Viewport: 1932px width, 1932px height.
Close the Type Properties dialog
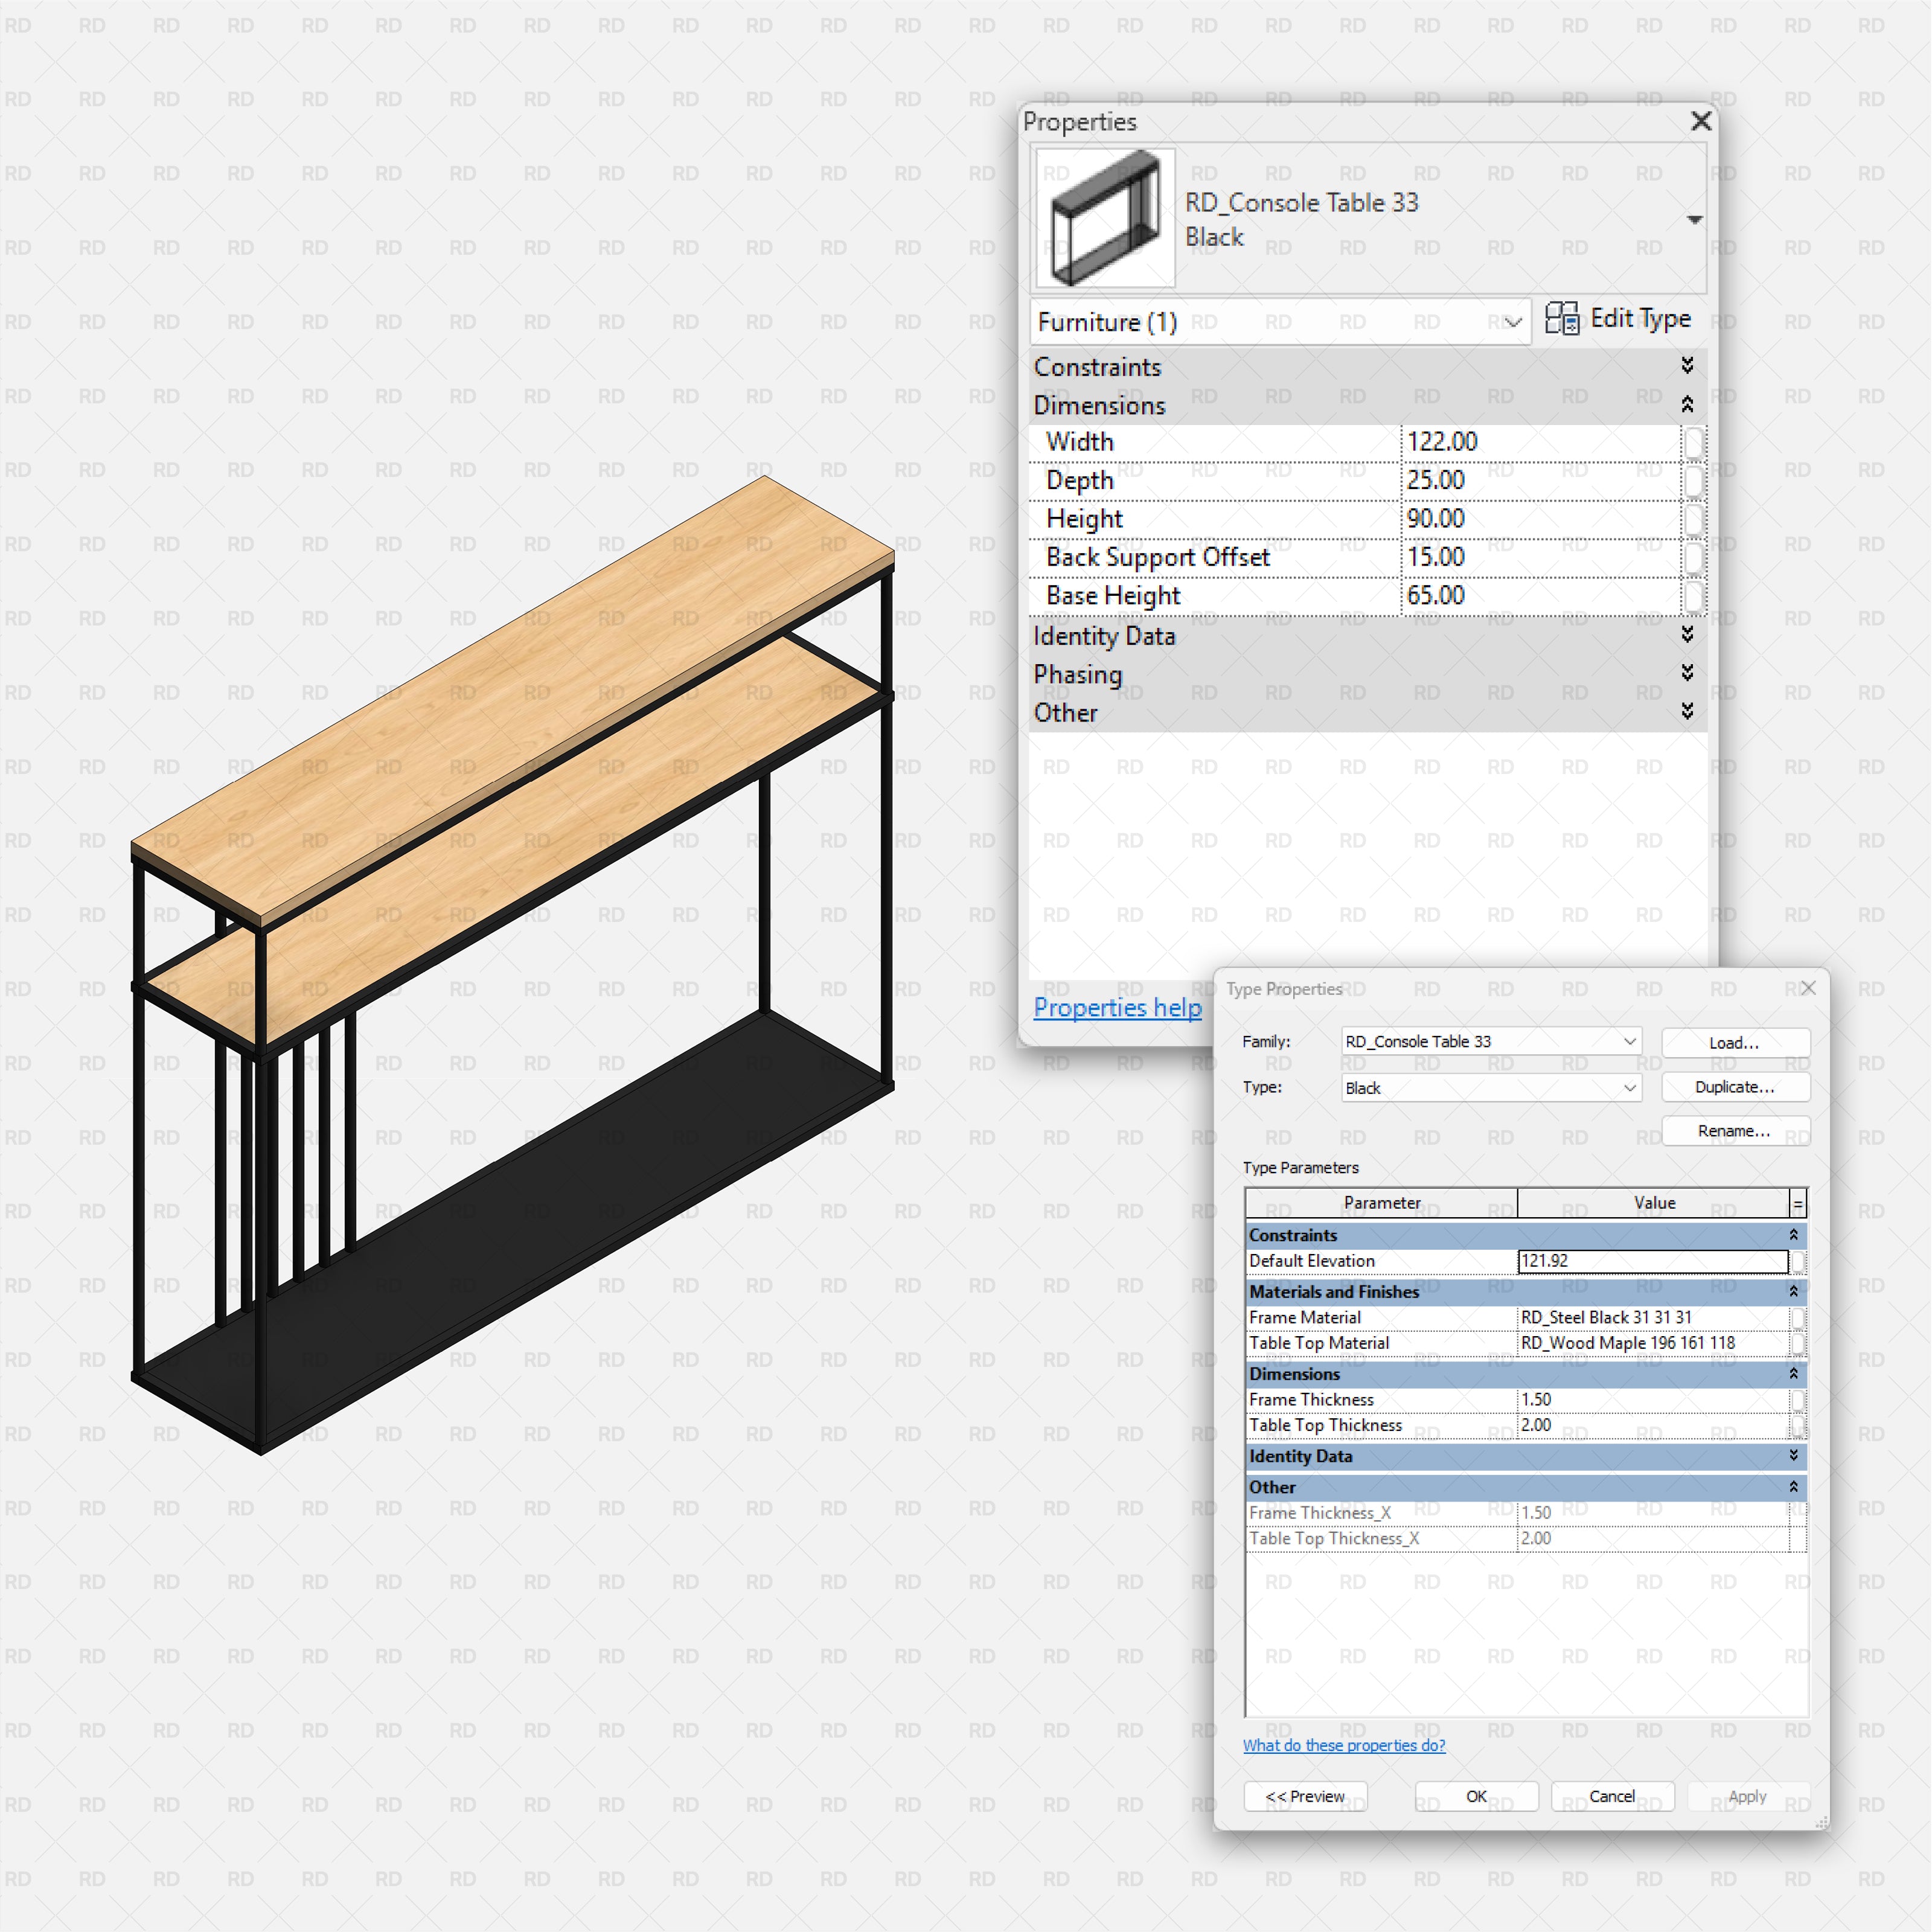pyautogui.click(x=1808, y=988)
